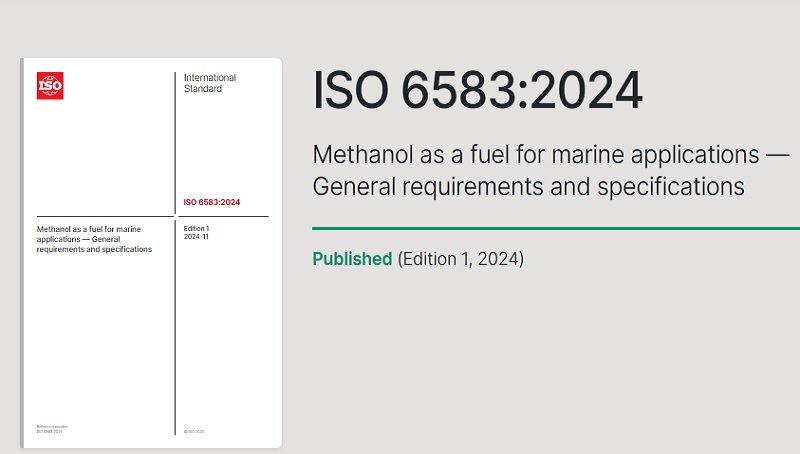Click "Edition 1 2024-11" on the cover
Screen dimensions: 800x454
point(197,234)
